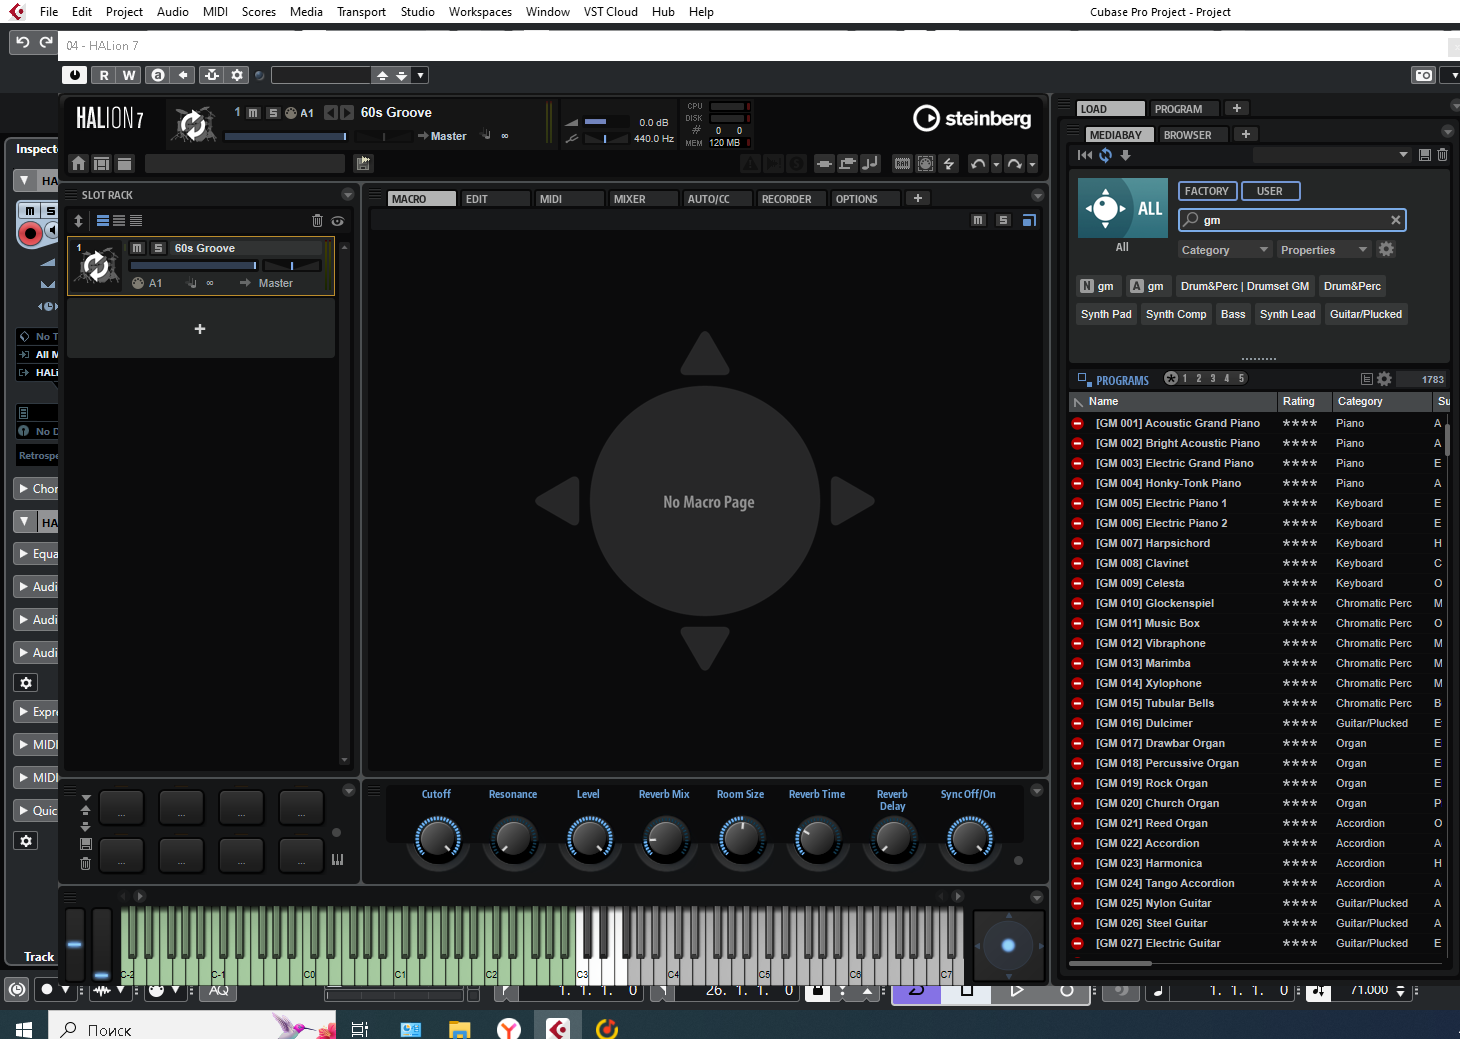This screenshot has height=1039, width=1460.
Task: Open the filter settings gear beside Properties
Action: point(1386,249)
